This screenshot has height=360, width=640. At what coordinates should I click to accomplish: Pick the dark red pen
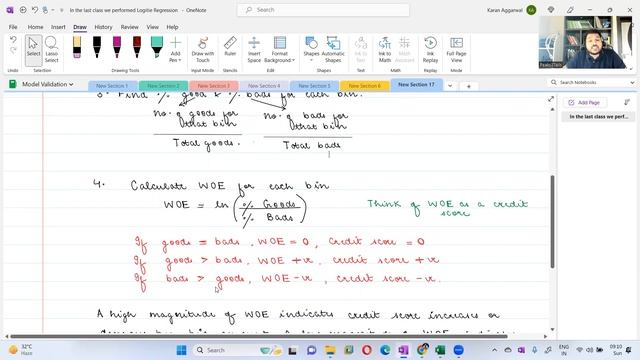(137, 47)
